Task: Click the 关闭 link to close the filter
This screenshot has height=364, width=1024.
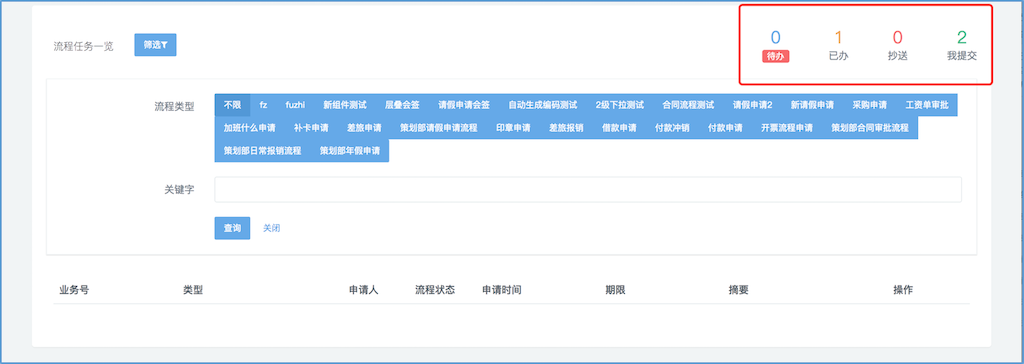Action: tap(272, 228)
